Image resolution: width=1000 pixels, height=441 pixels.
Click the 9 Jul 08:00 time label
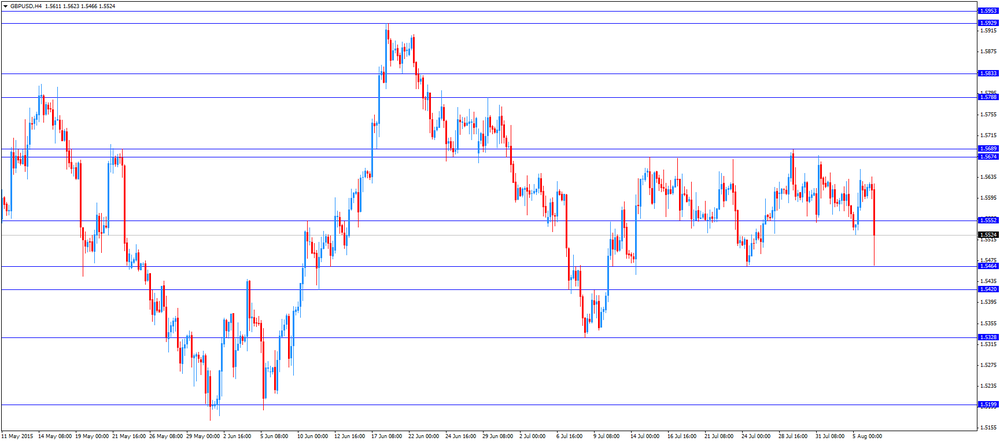point(608,436)
